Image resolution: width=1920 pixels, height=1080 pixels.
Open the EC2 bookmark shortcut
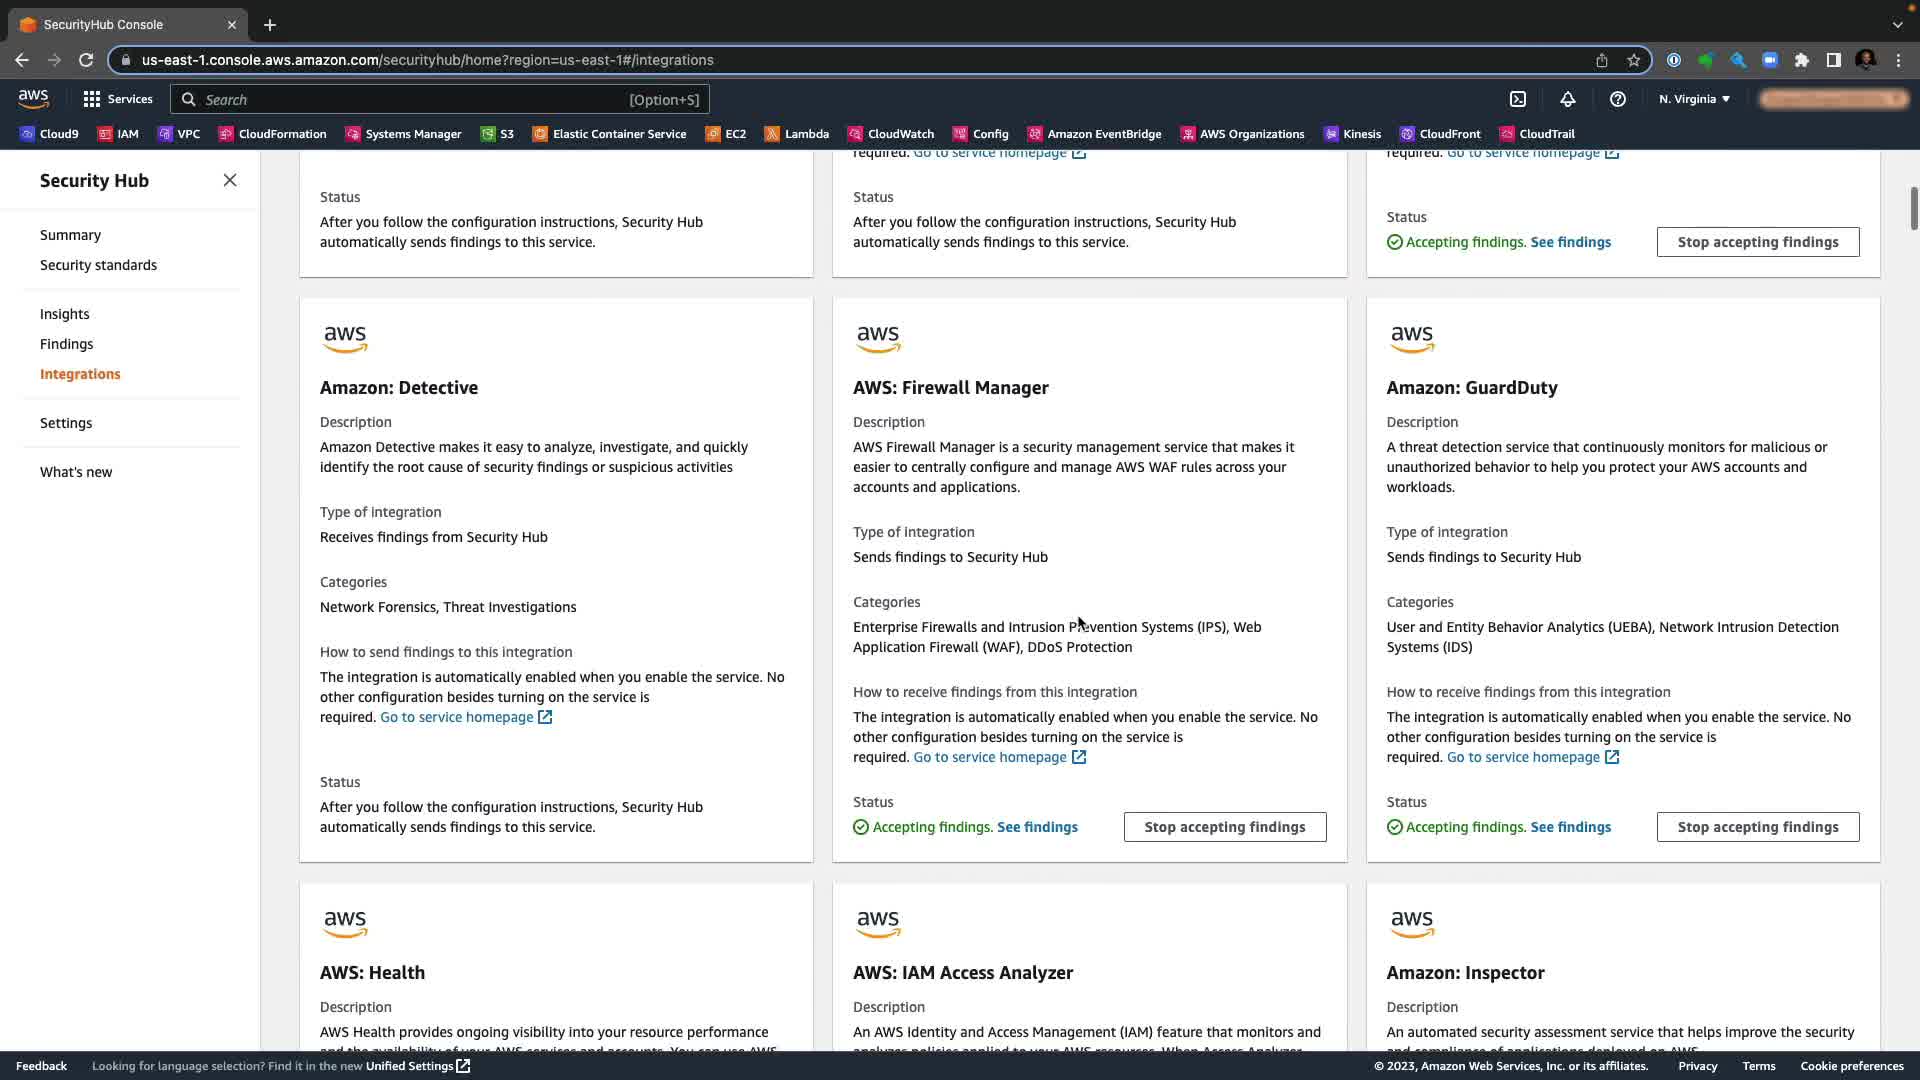click(x=725, y=134)
